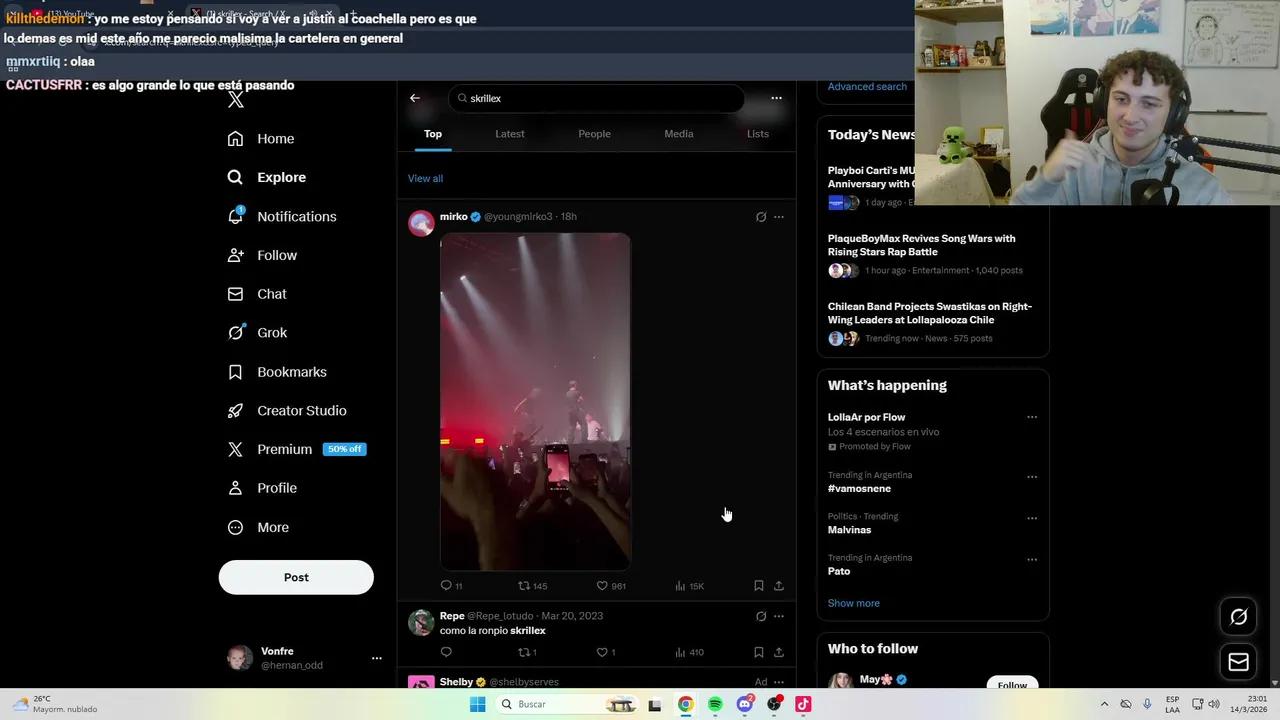Open options for LollaAr por Flow trend
The image size is (1280, 720).
point(1032,417)
